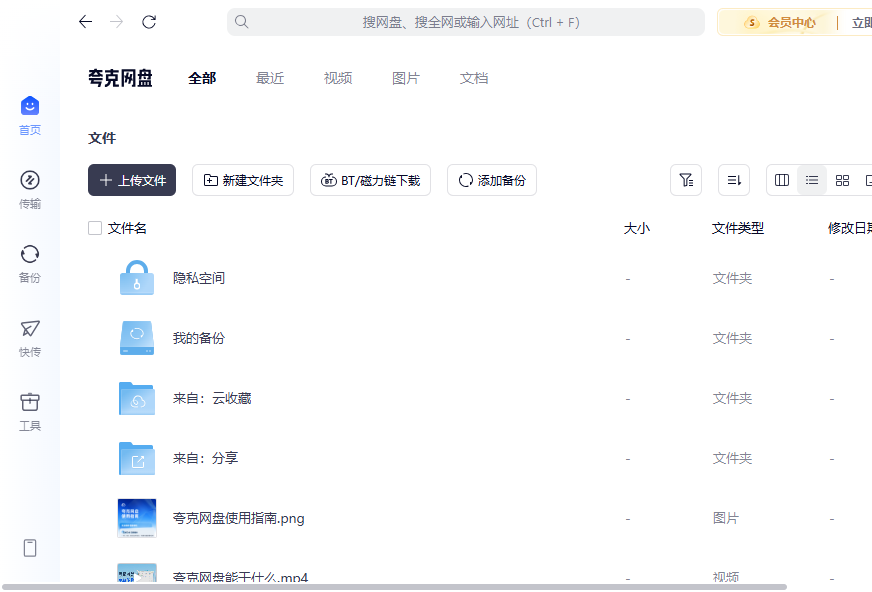
Task: Switch to the 全部 tab
Action: (x=202, y=78)
